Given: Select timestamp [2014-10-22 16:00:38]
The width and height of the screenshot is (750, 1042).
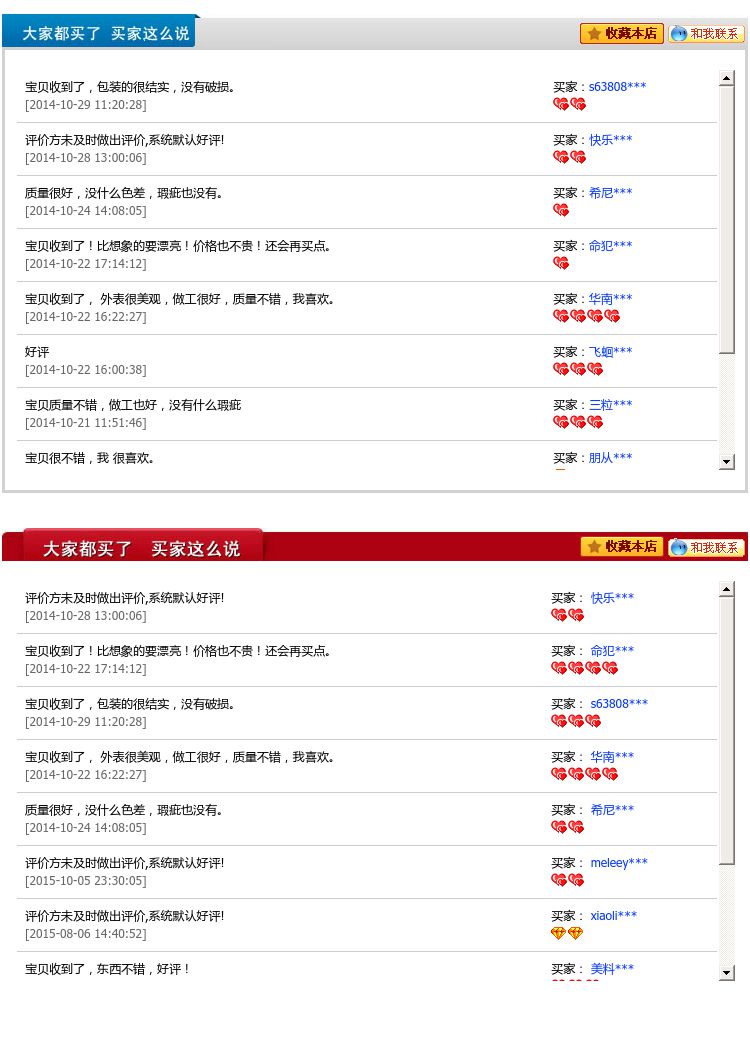Looking at the screenshot, I should point(86,369).
